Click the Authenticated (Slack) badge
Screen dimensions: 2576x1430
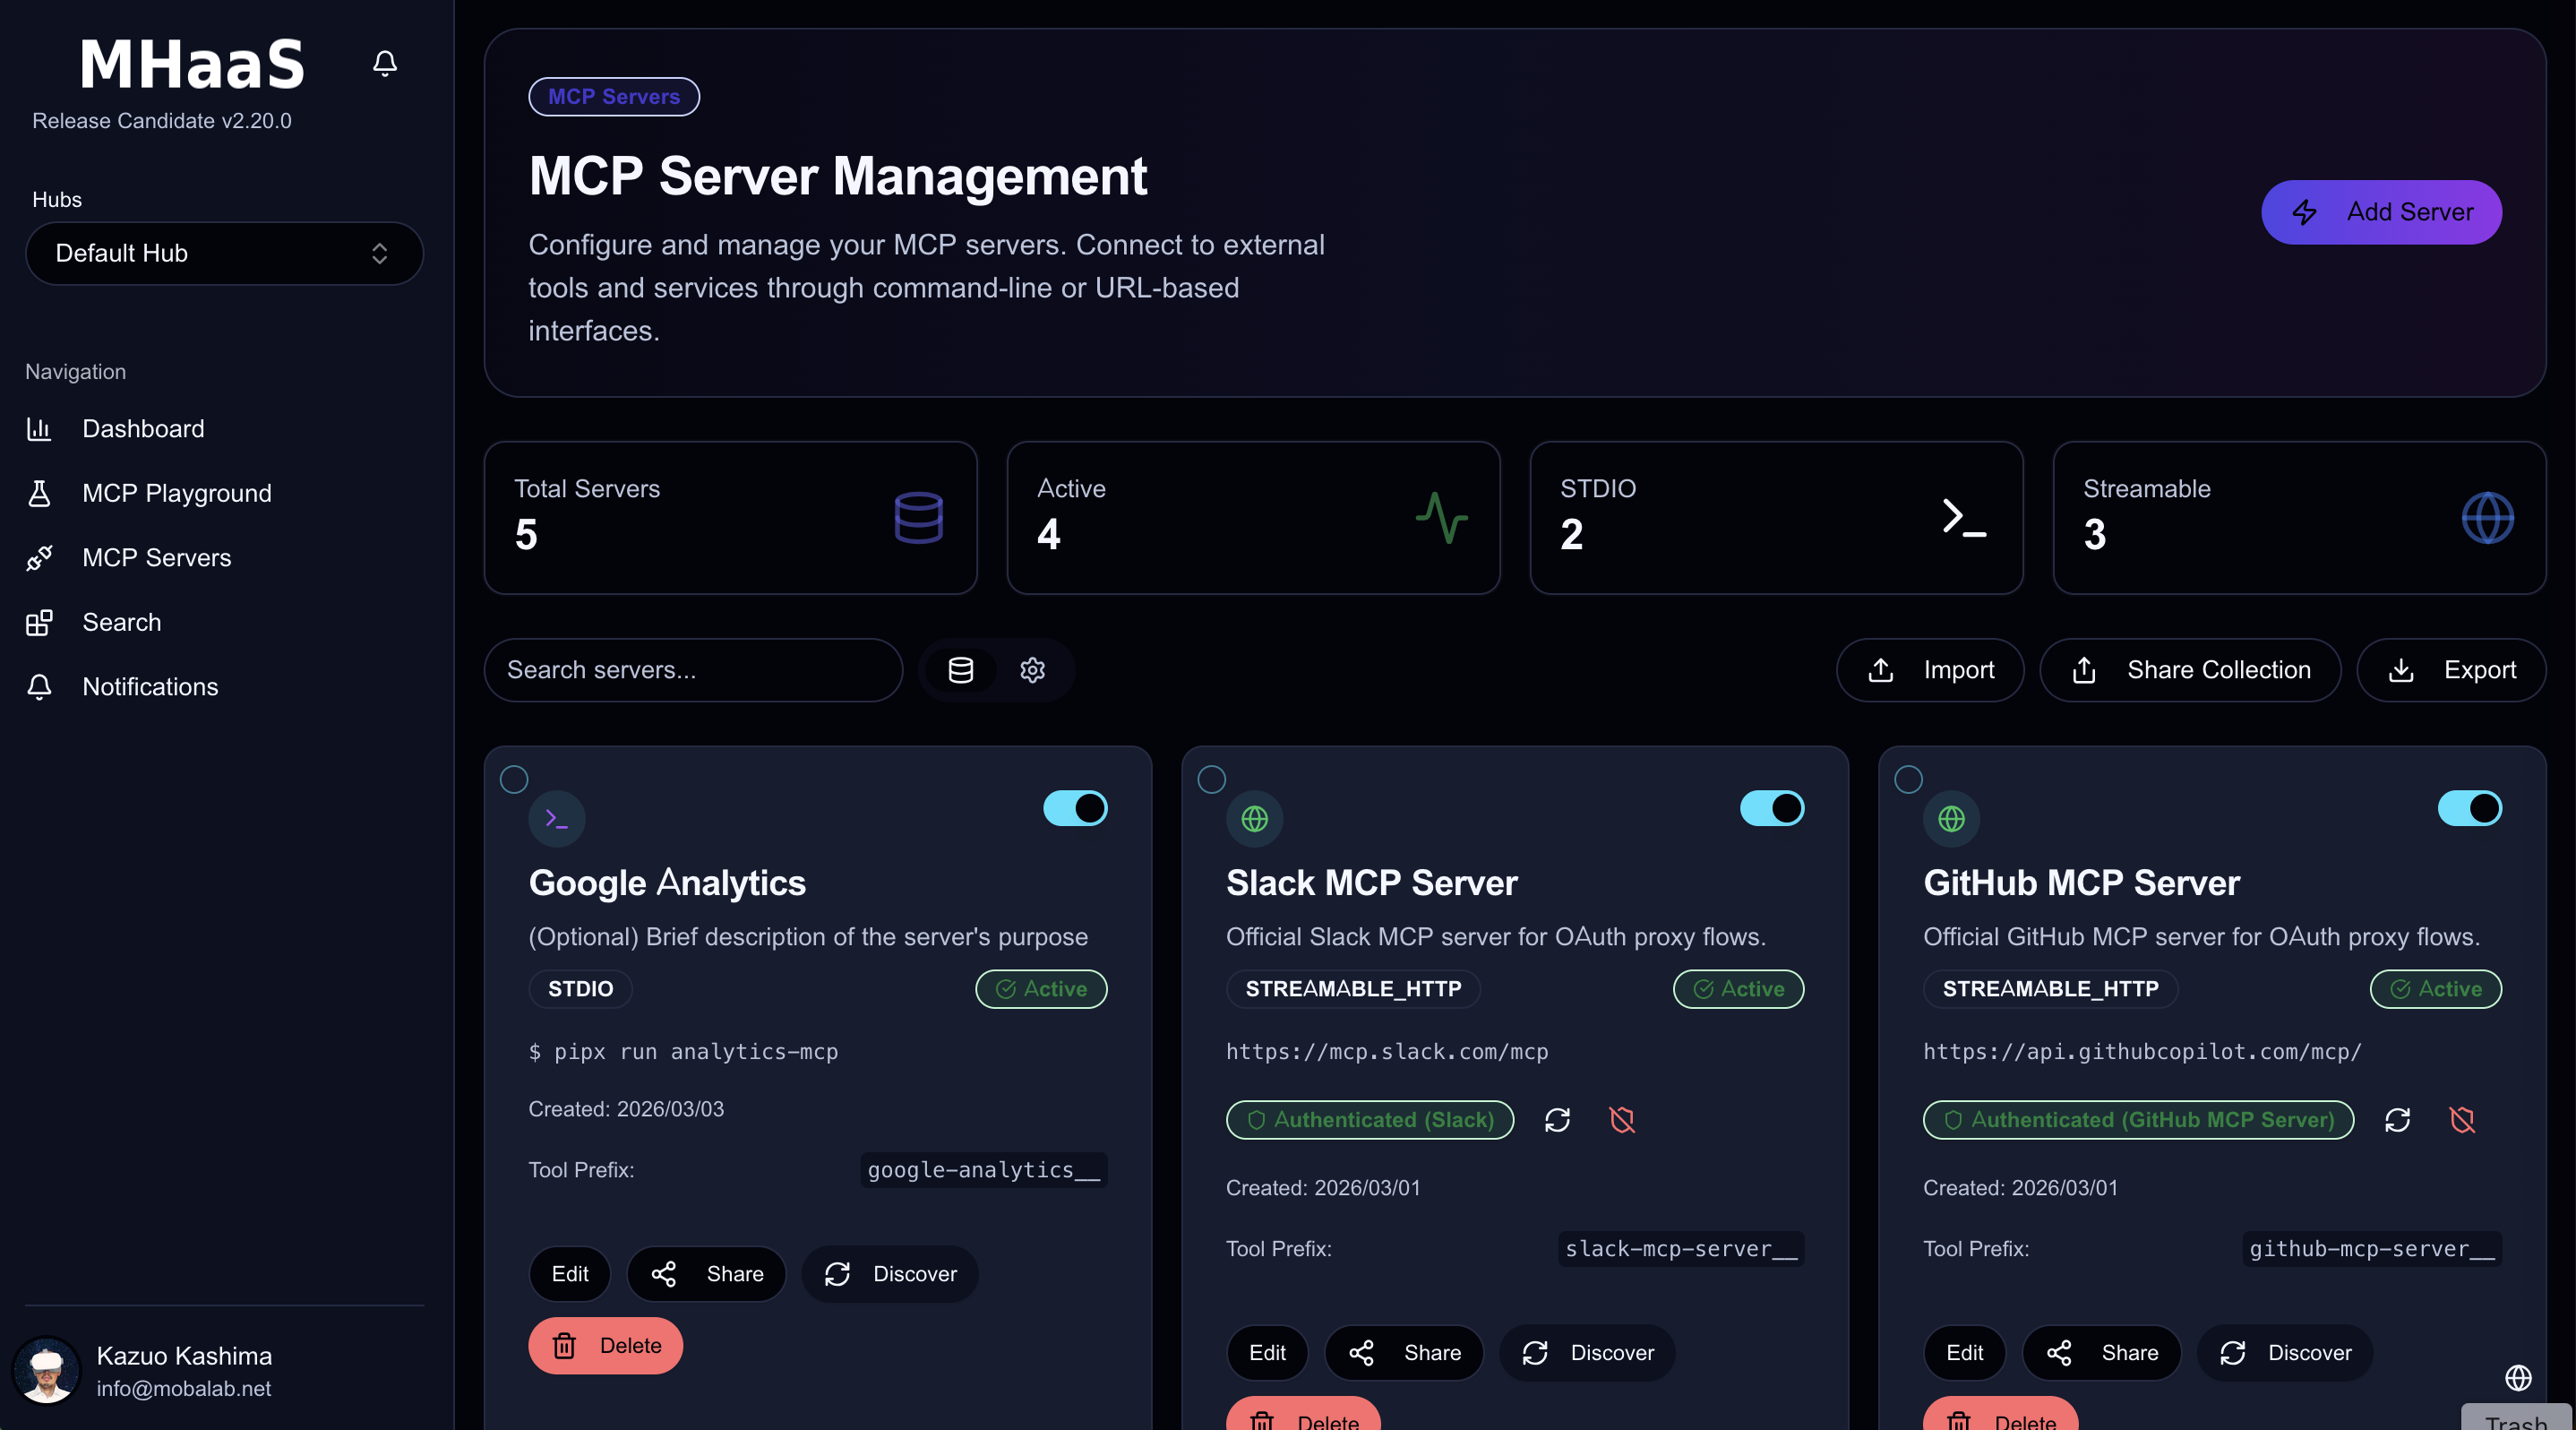click(x=1370, y=1120)
